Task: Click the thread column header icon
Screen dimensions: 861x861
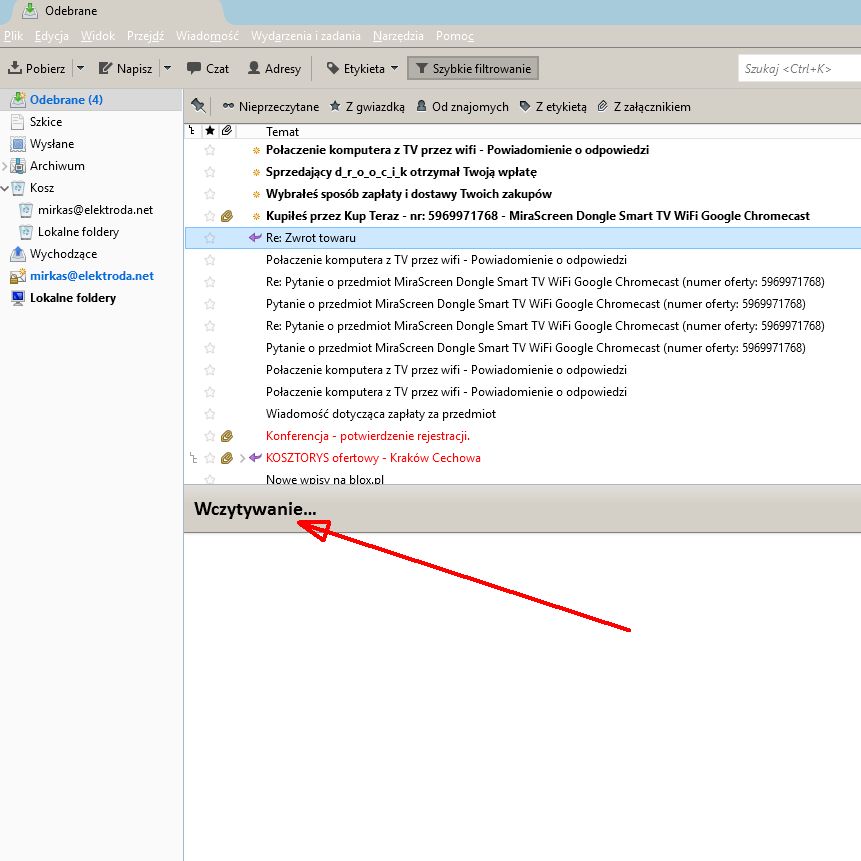Action: pos(192,131)
